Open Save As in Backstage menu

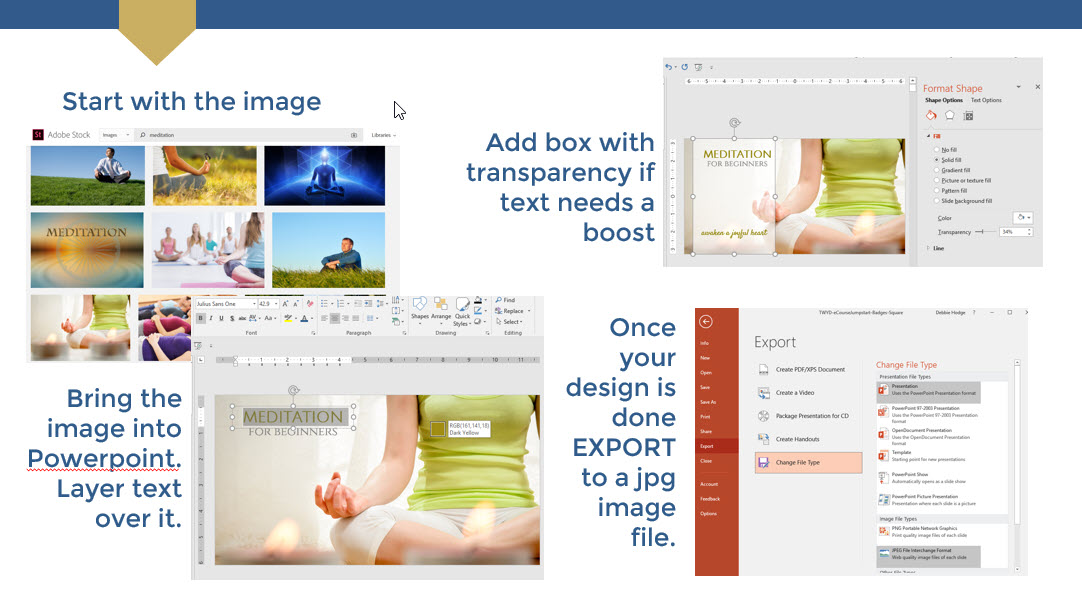[708, 402]
